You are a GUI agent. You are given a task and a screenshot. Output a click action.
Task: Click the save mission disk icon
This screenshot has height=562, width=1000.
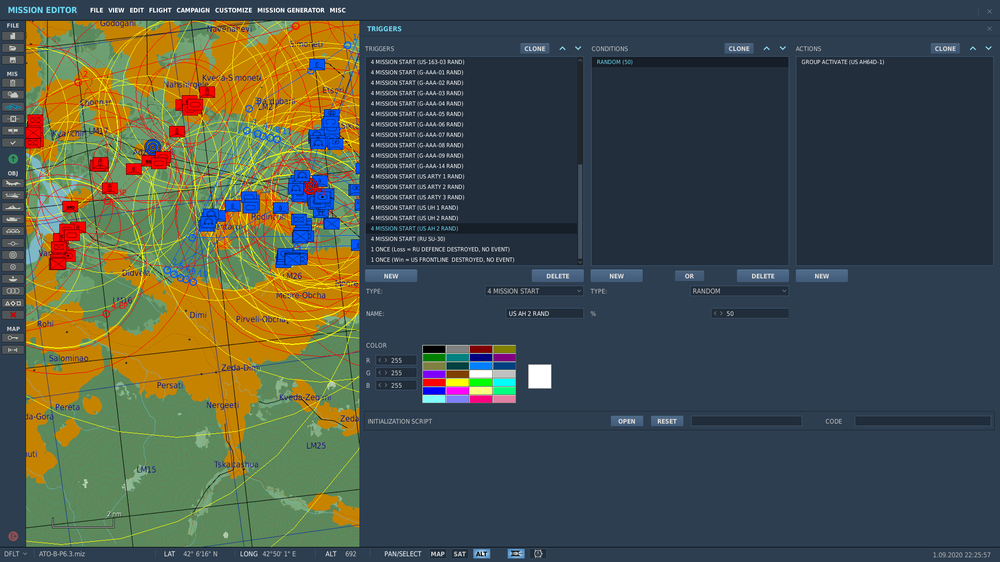(x=13, y=59)
